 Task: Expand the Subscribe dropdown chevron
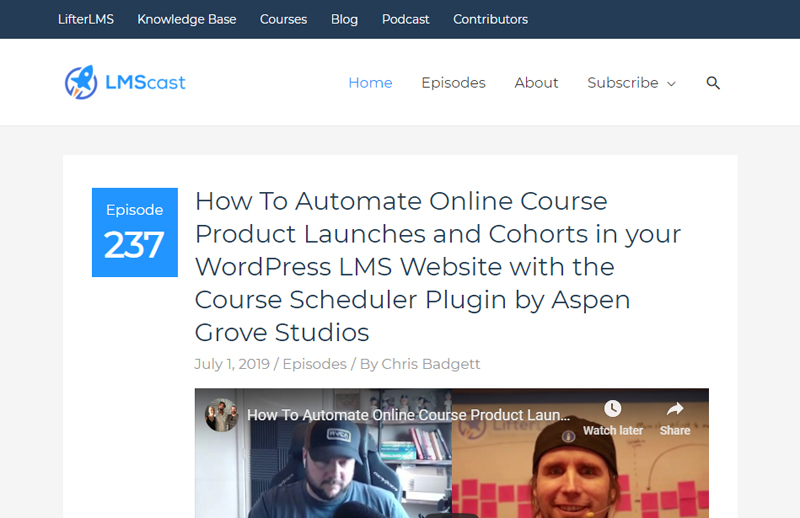pos(671,84)
